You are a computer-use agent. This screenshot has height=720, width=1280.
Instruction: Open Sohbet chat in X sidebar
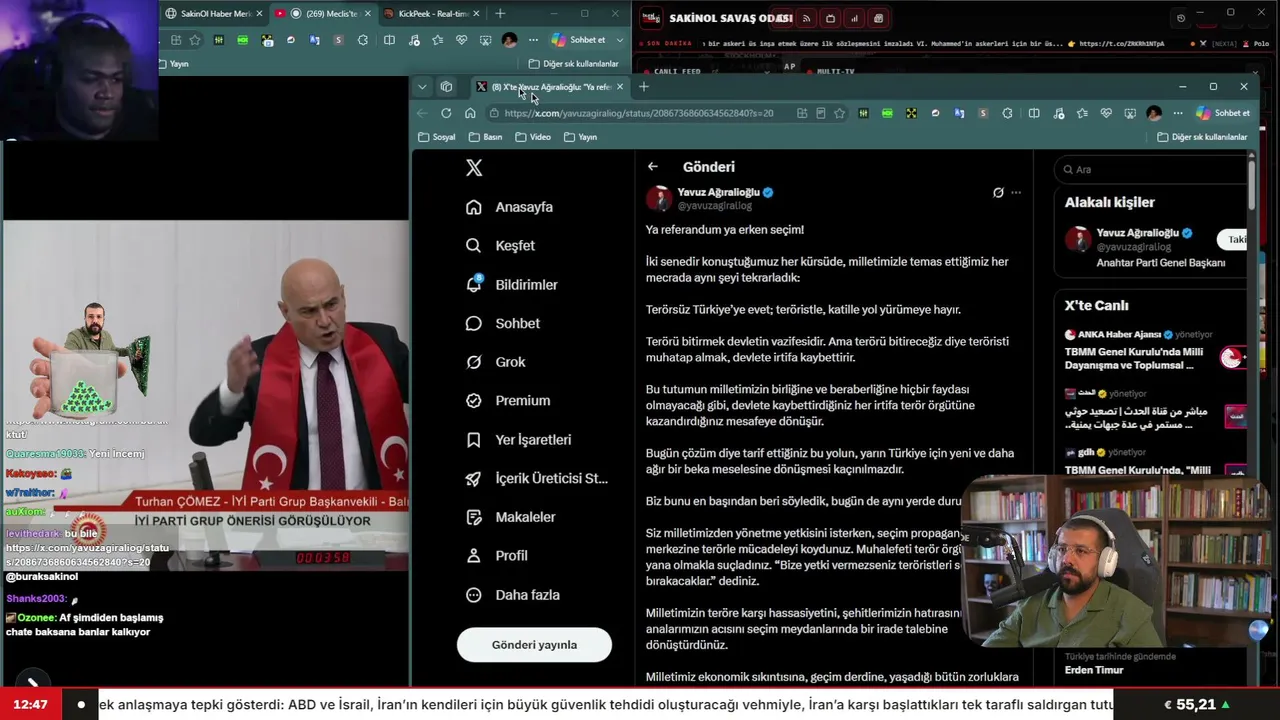[503, 324]
